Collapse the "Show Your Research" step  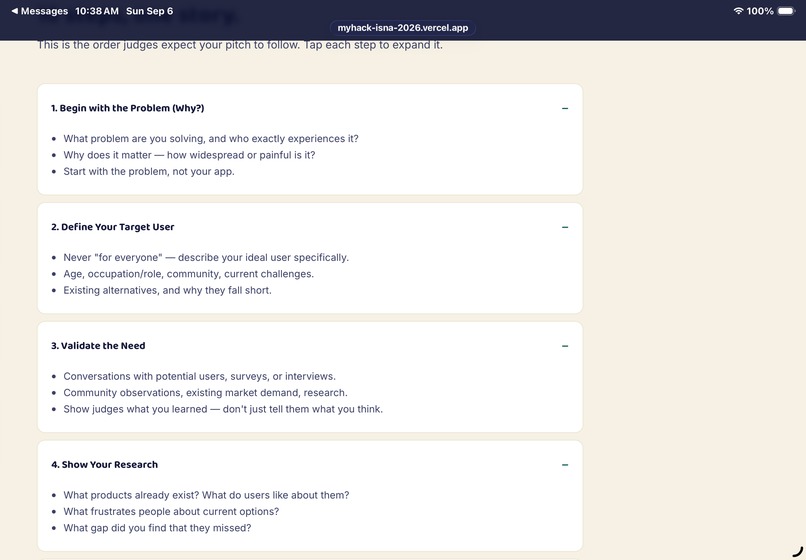click(x=565, y=464)
